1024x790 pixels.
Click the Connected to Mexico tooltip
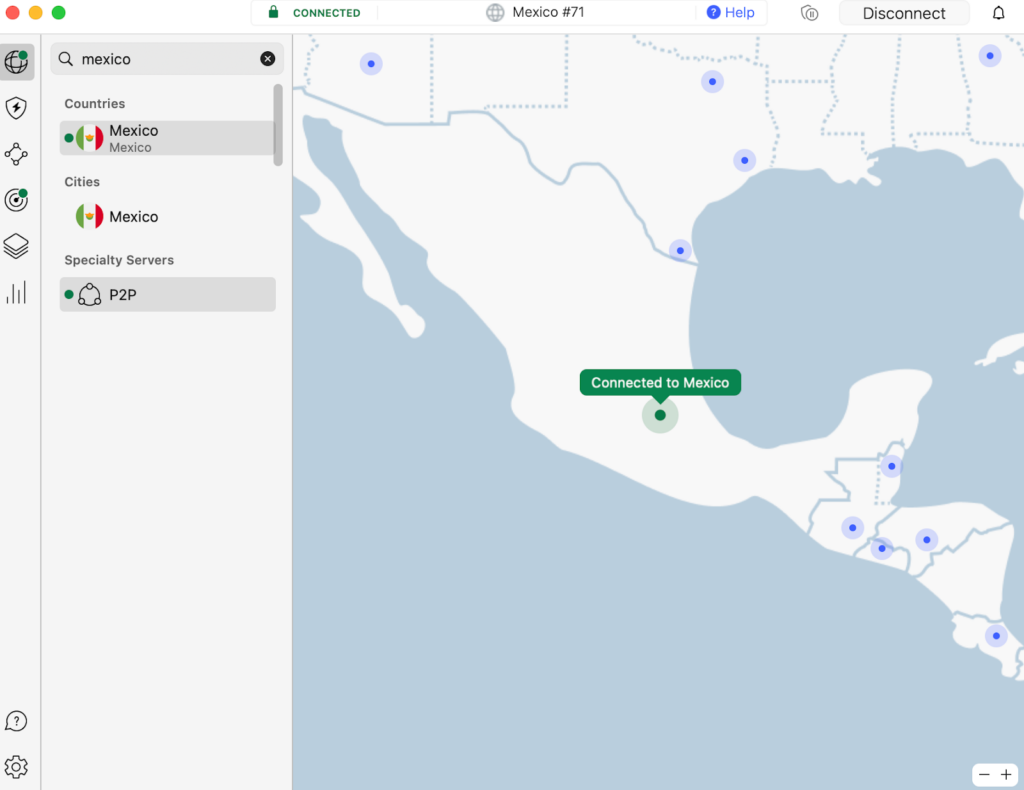coord(660,383)
